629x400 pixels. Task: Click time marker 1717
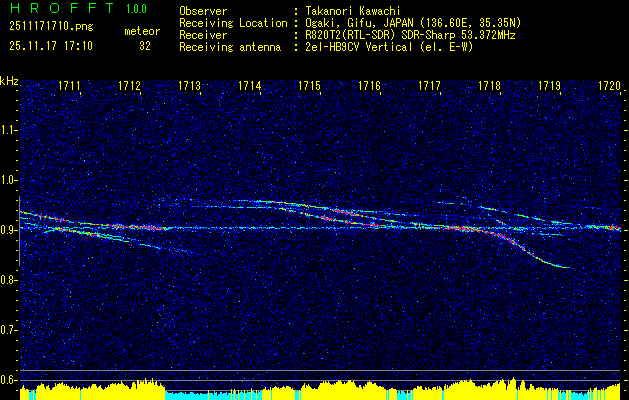click(430, 85)
